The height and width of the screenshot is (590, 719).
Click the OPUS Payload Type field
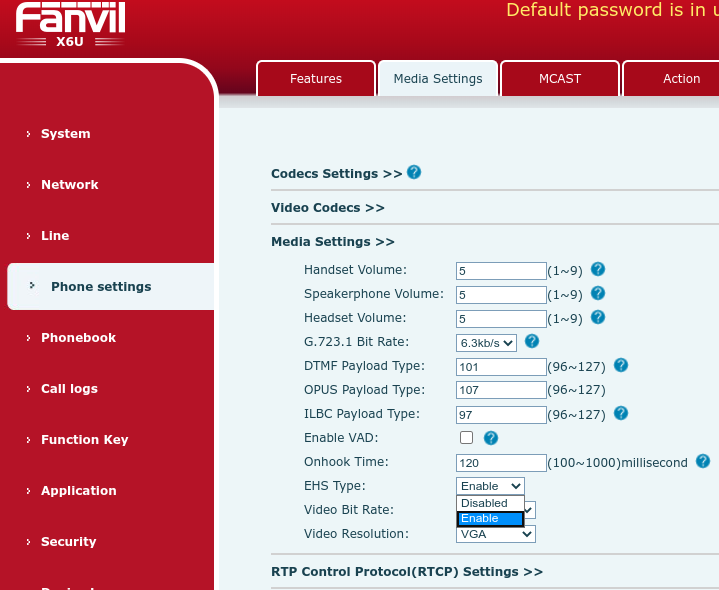[x=501, y=390]
